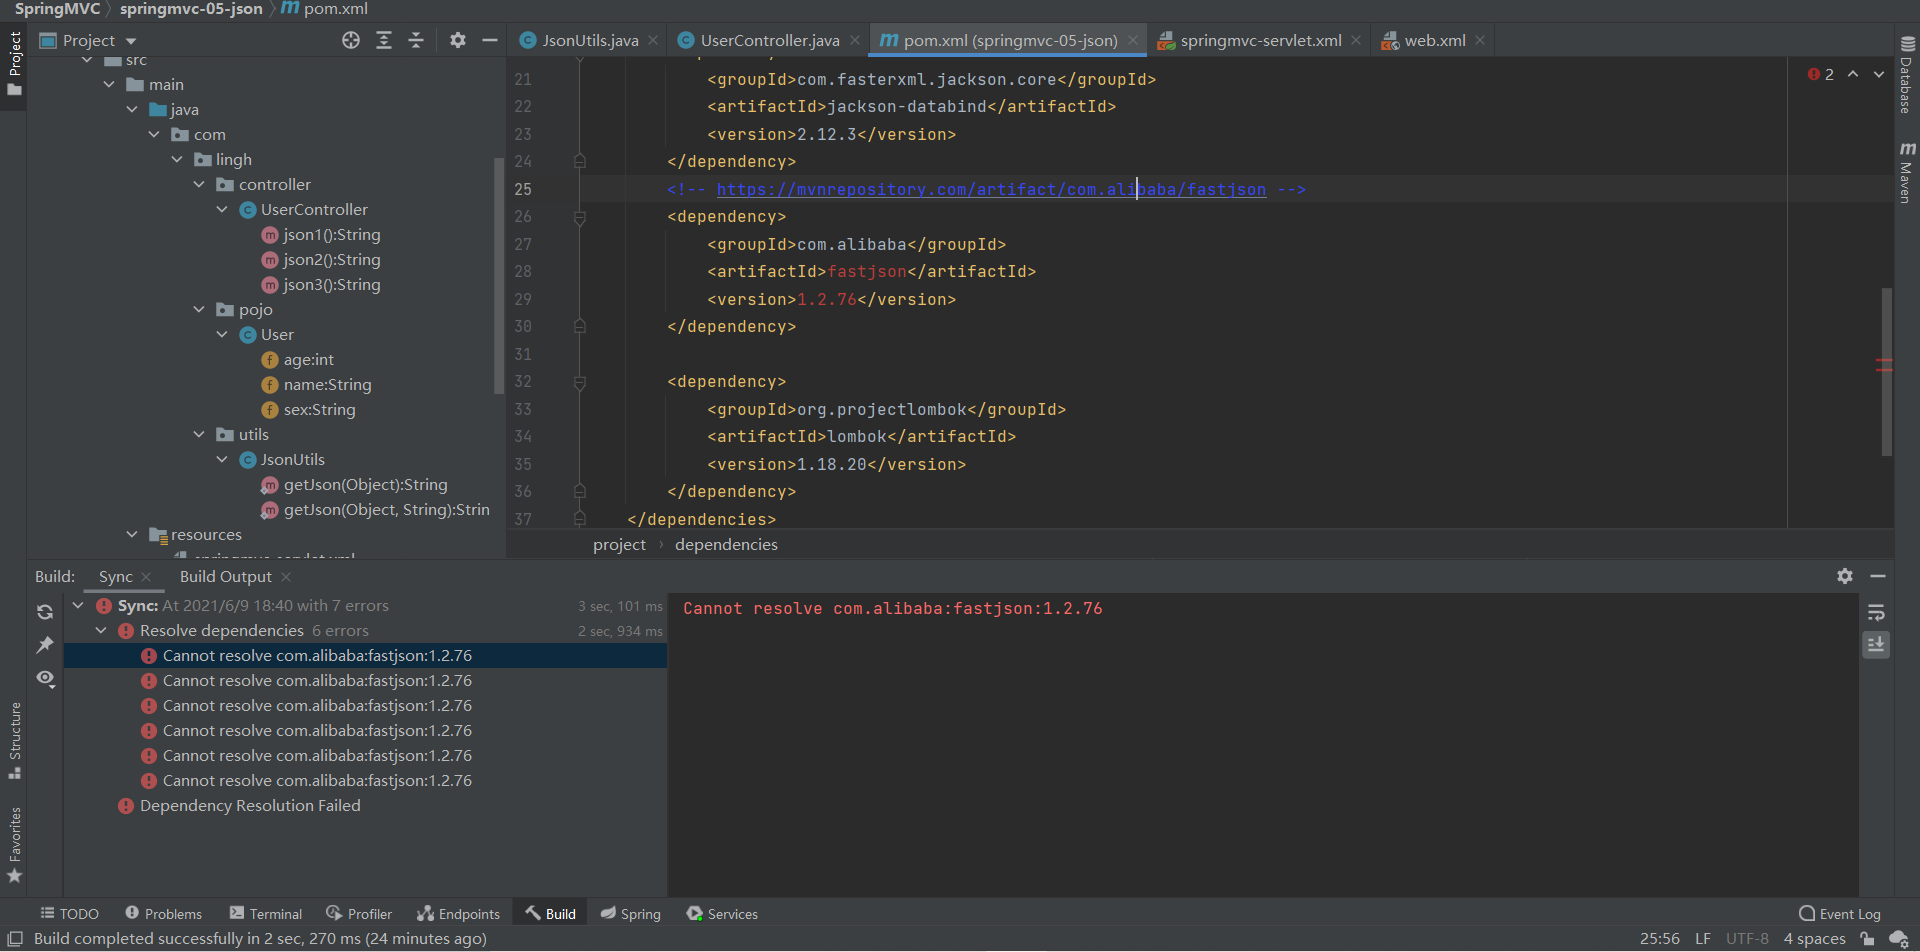Image resolution: width=1920 pixels, height=952 pixels.
Task: Open the Profiler tool tab
Action: [x=359, y=914]
